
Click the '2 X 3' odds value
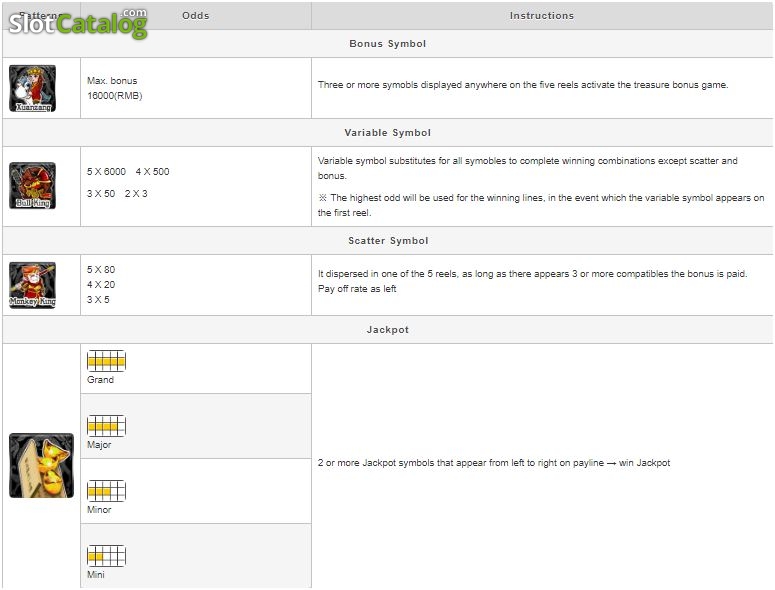point(136,193)
